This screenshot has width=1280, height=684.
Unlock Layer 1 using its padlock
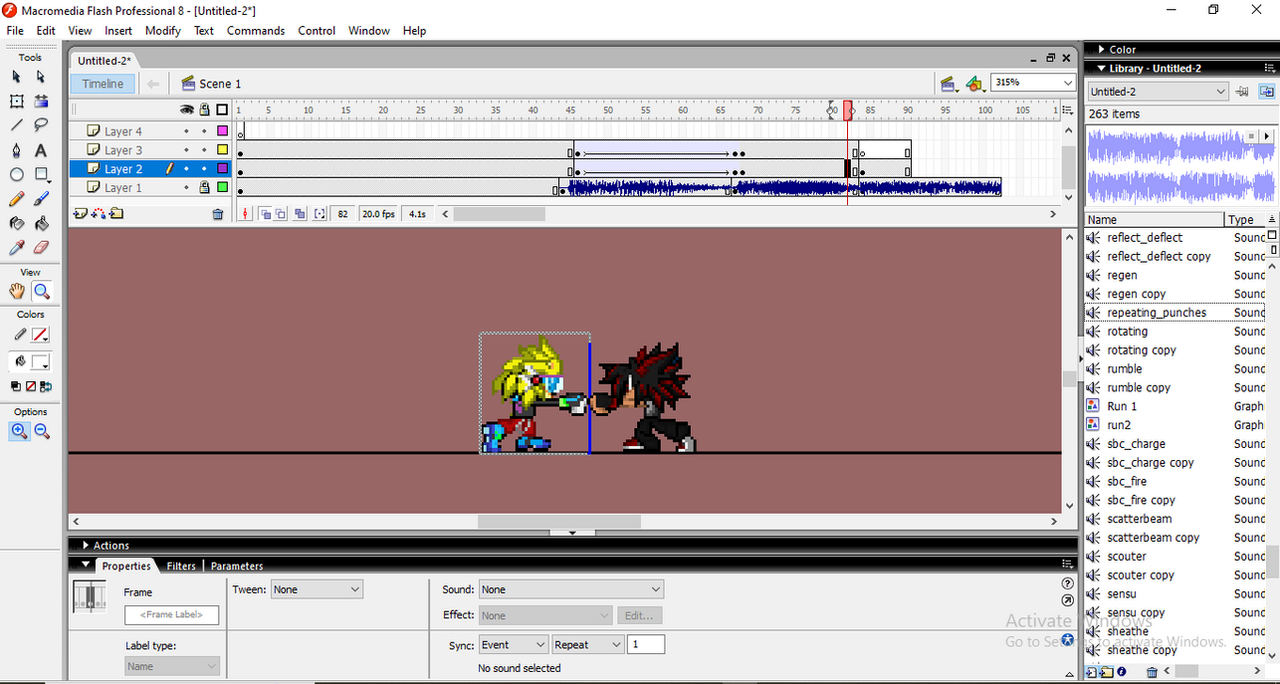(204, 187)
